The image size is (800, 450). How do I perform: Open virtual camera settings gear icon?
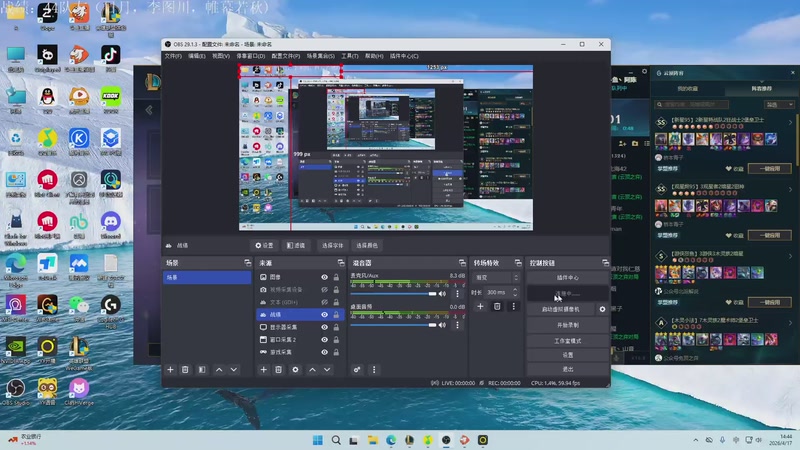click(x=602, y=309)
